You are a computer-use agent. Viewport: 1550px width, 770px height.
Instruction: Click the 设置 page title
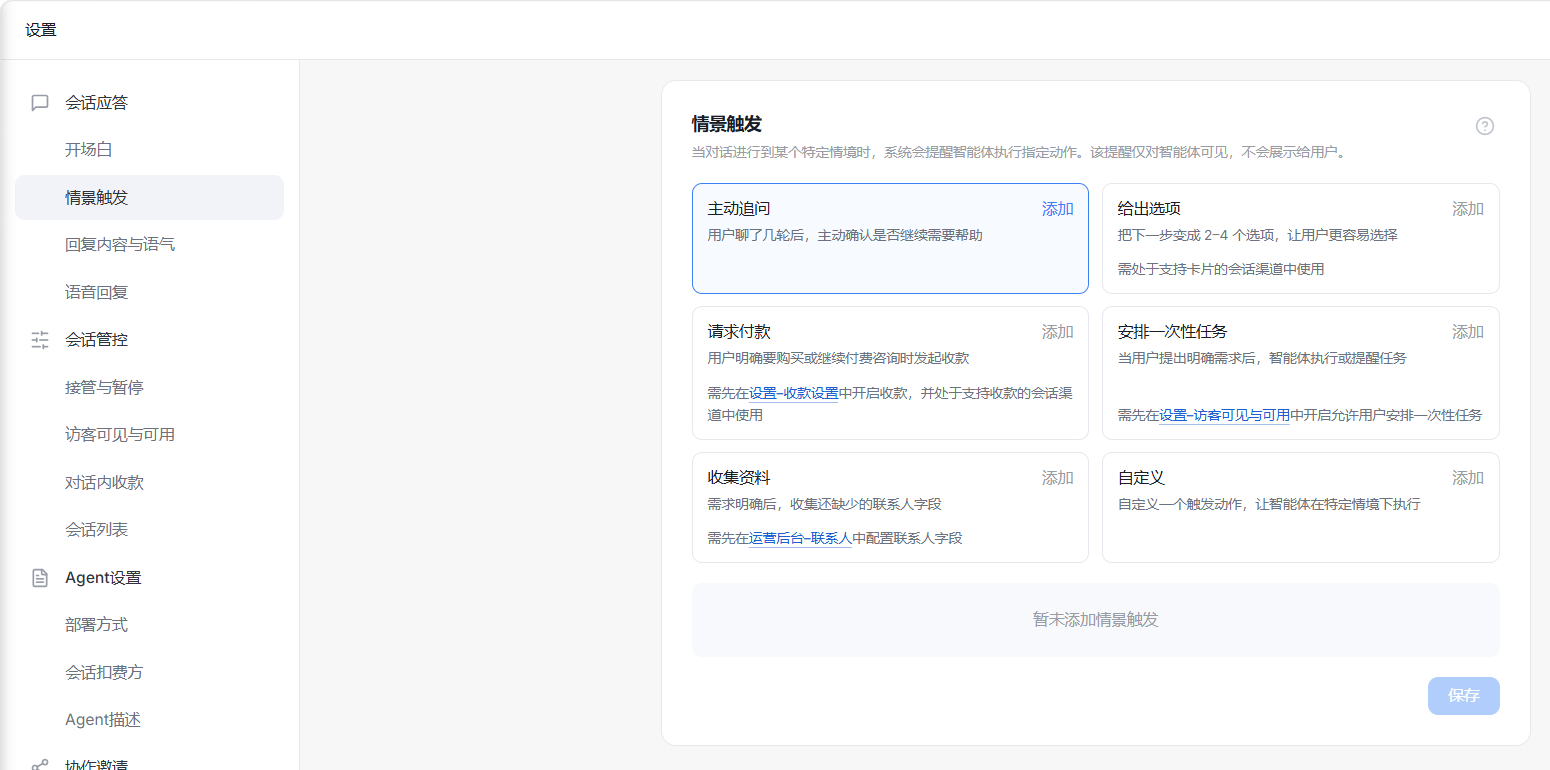(41, 30)
